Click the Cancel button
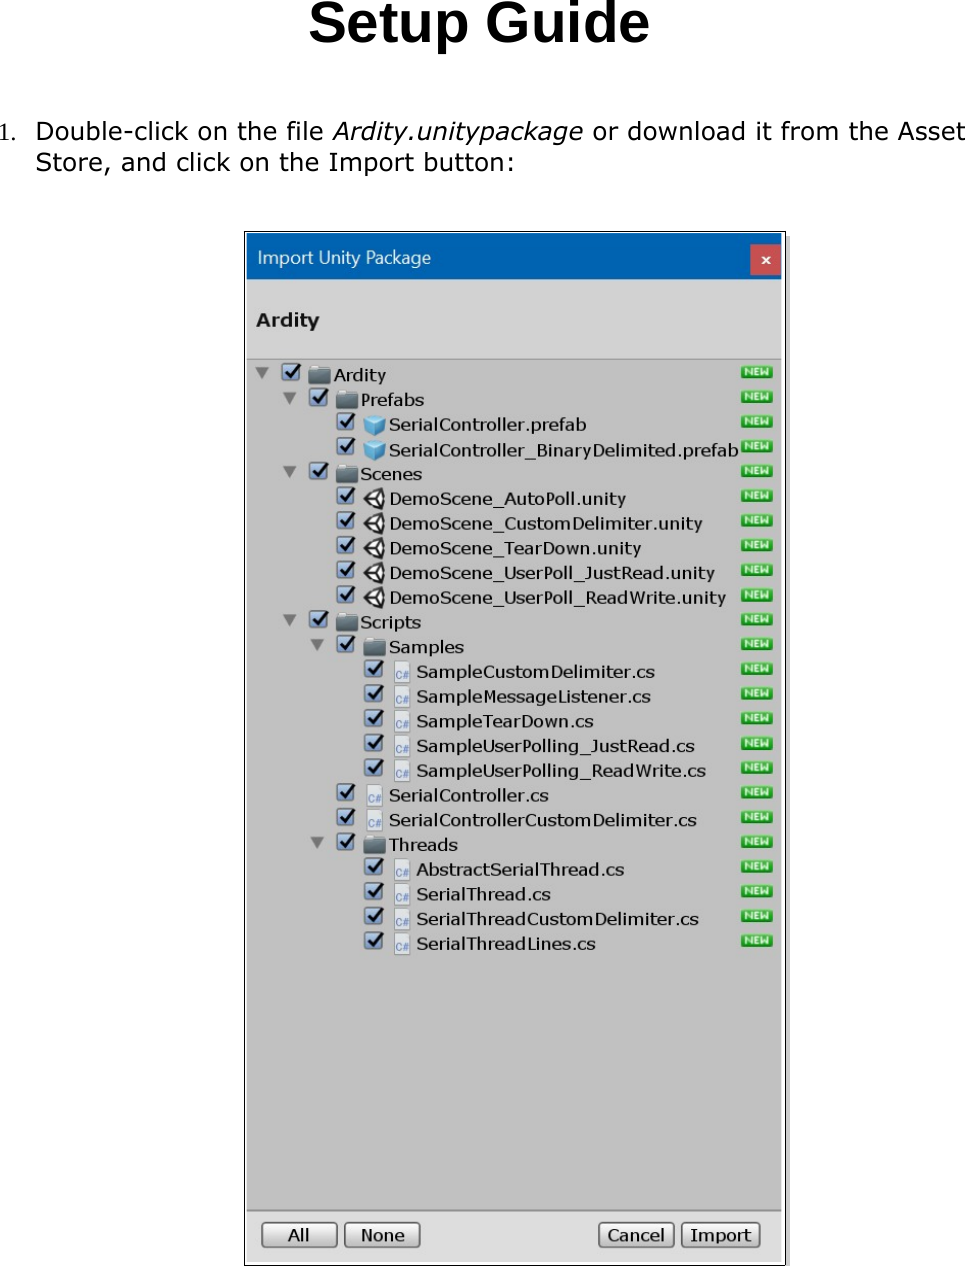 [x=636, y=1235]
